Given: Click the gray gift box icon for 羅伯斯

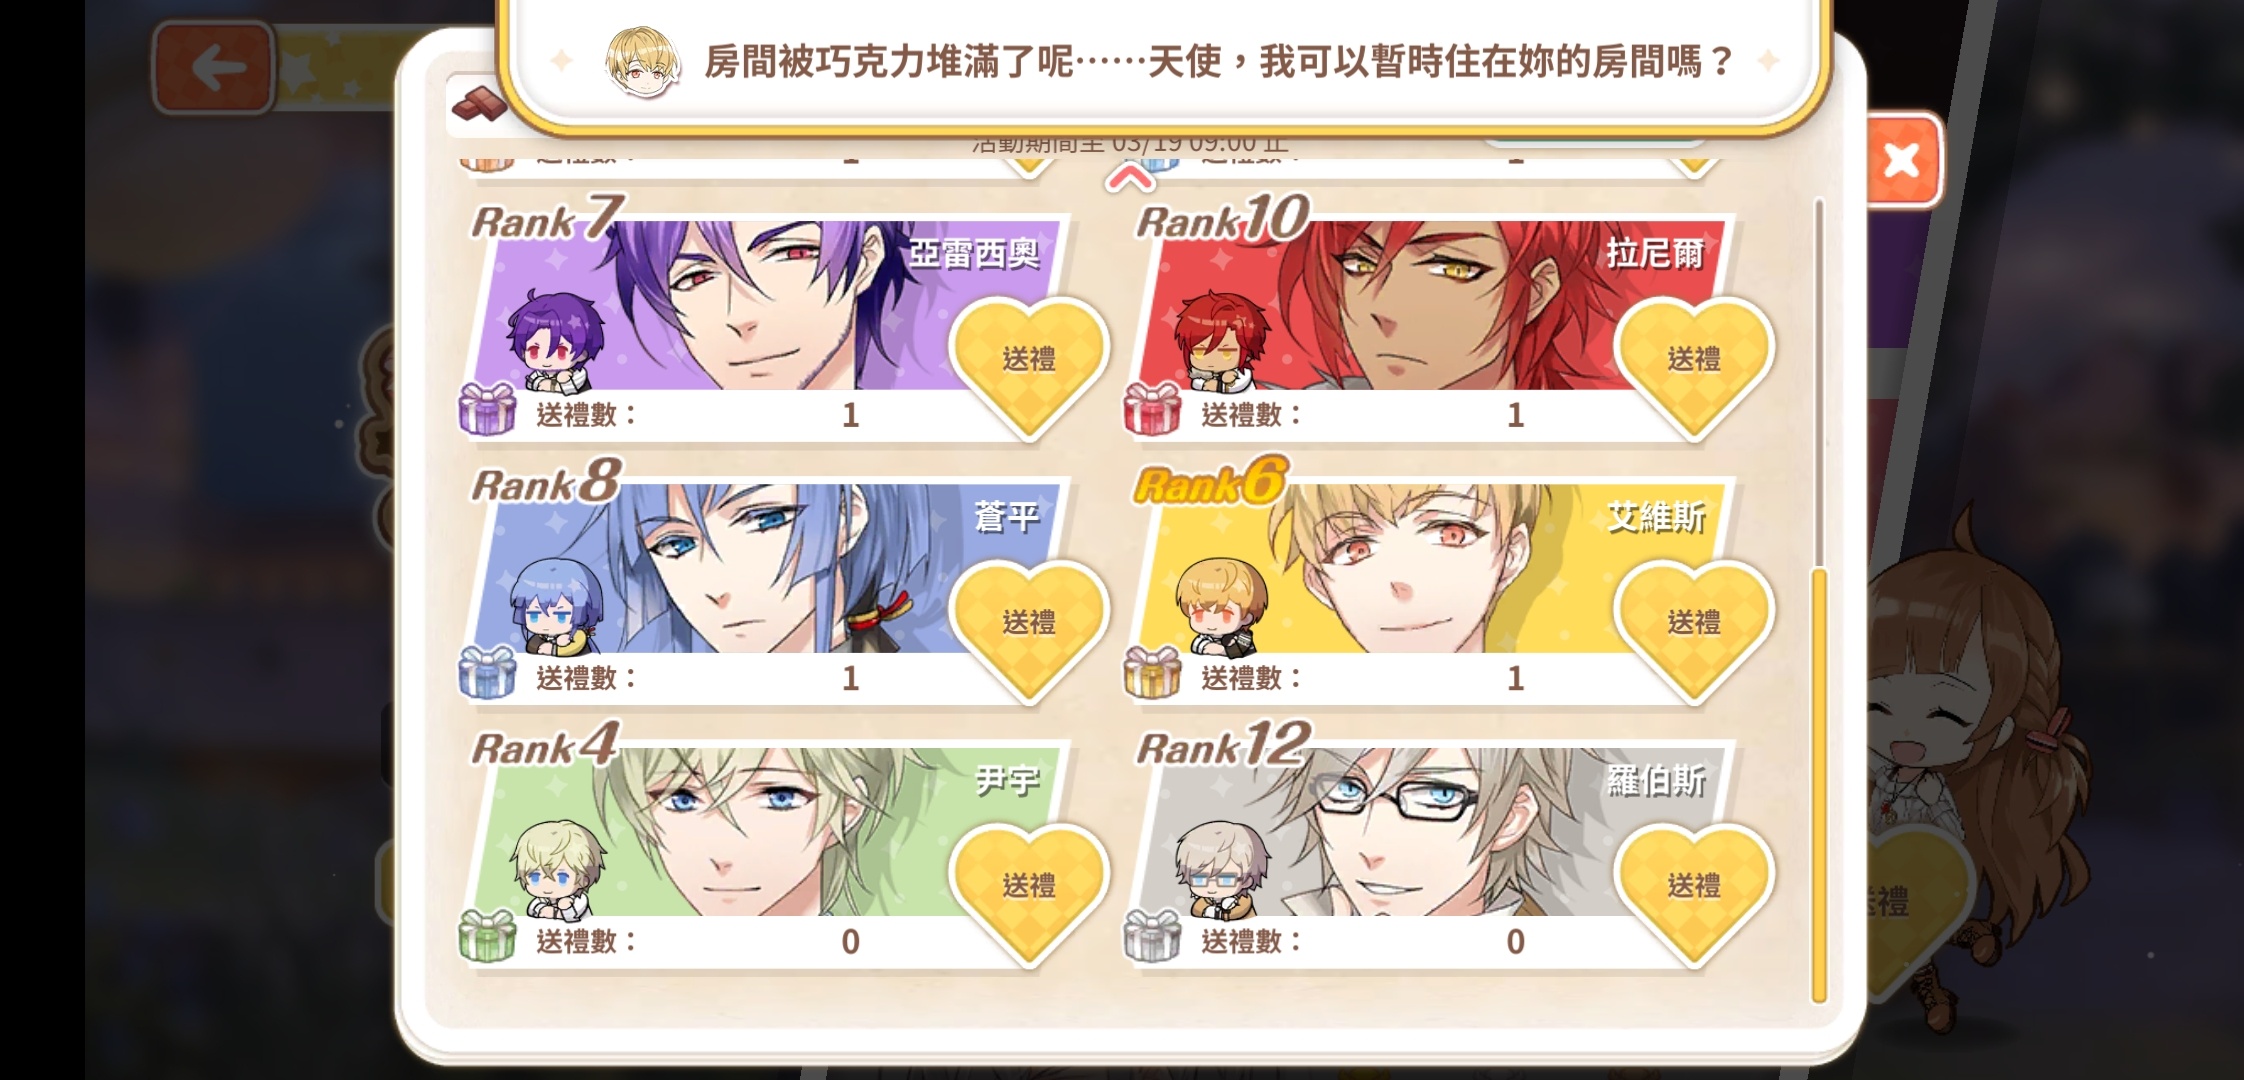Looking at the screenshot, I should coord(1152,936).
